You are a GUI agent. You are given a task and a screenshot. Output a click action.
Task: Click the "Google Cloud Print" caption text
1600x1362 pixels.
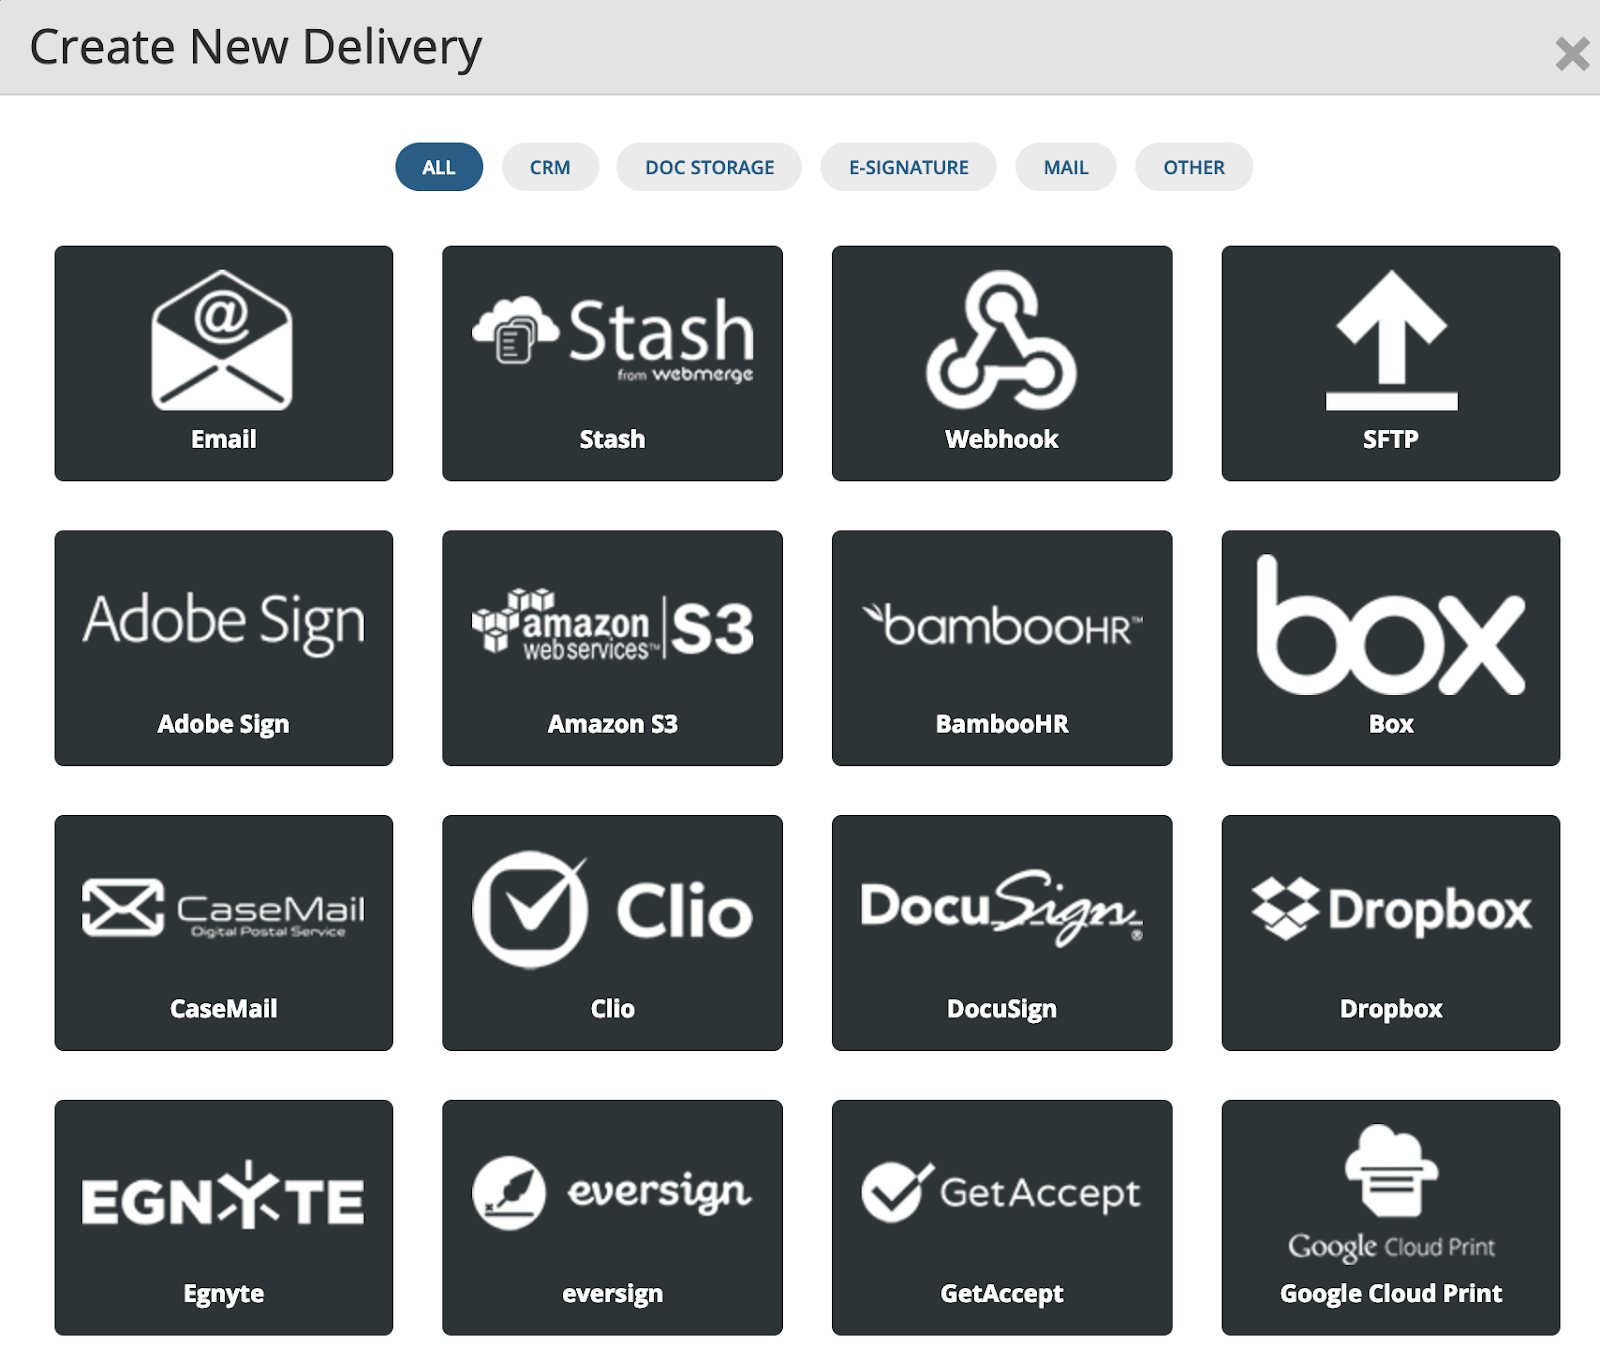click(x=1391, y=1294)
